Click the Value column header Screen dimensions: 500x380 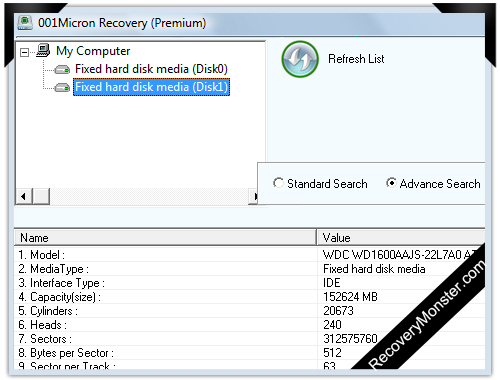401,238
